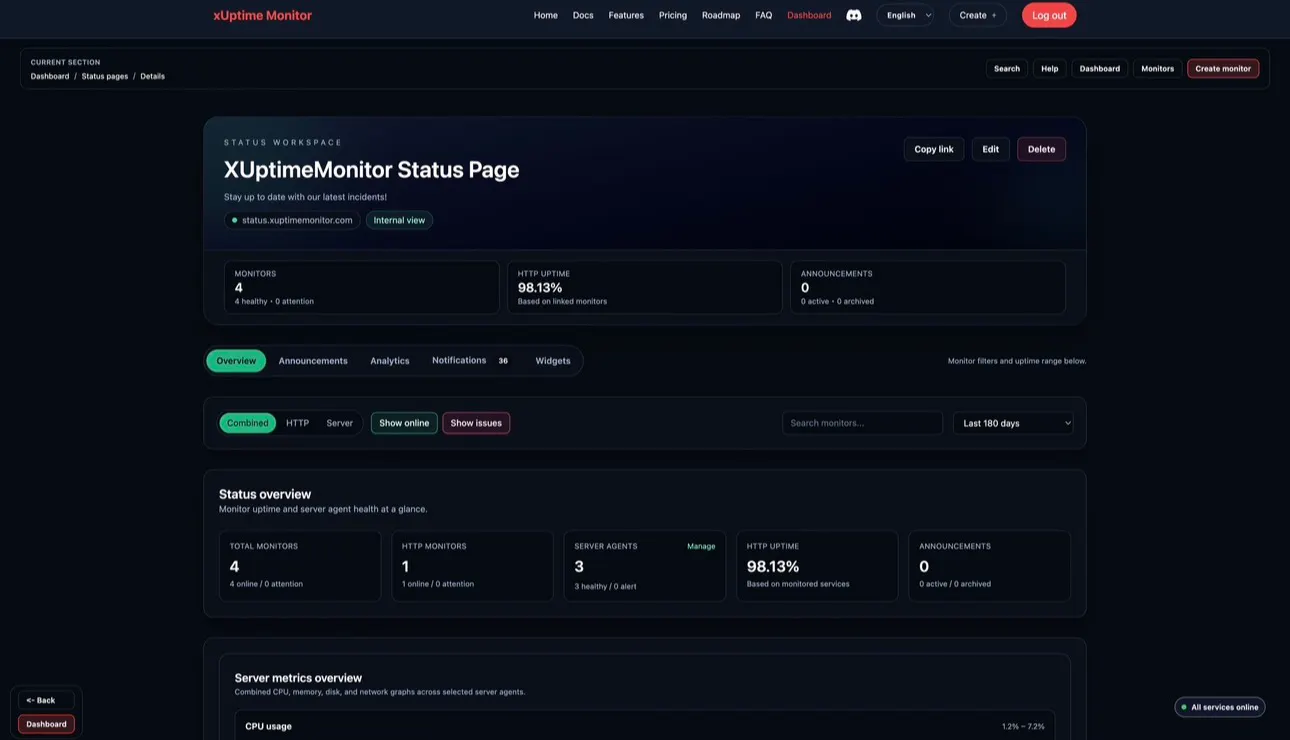Open the Features nav link
The image size is (1290, 740).
626,15
